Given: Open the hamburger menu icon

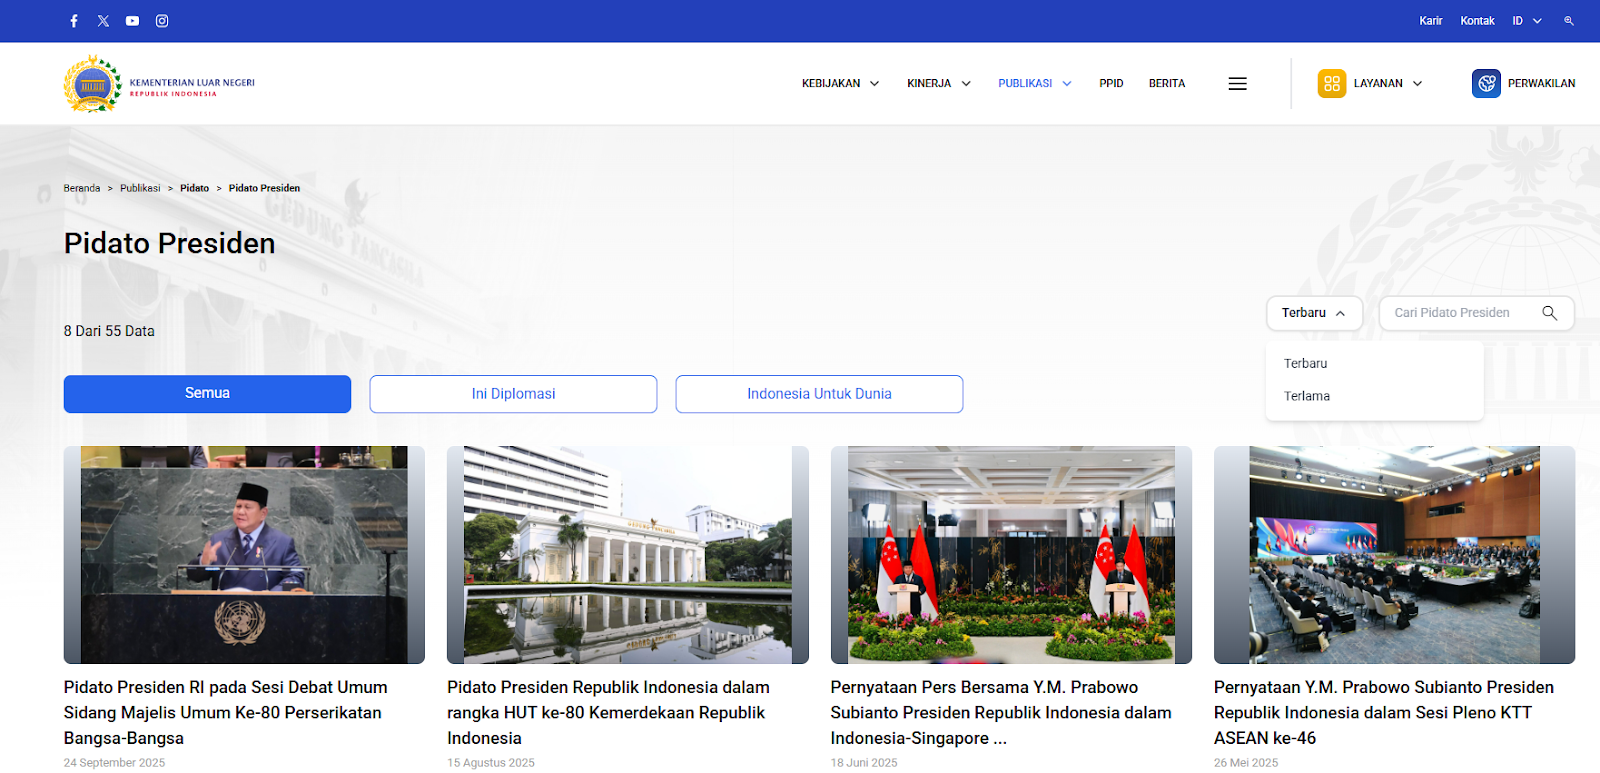Looking at the screenshot, I should 1237,84.
